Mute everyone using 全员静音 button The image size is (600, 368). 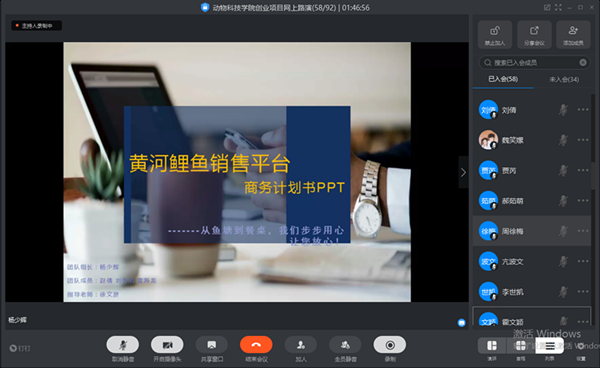[x=345, y=345]
